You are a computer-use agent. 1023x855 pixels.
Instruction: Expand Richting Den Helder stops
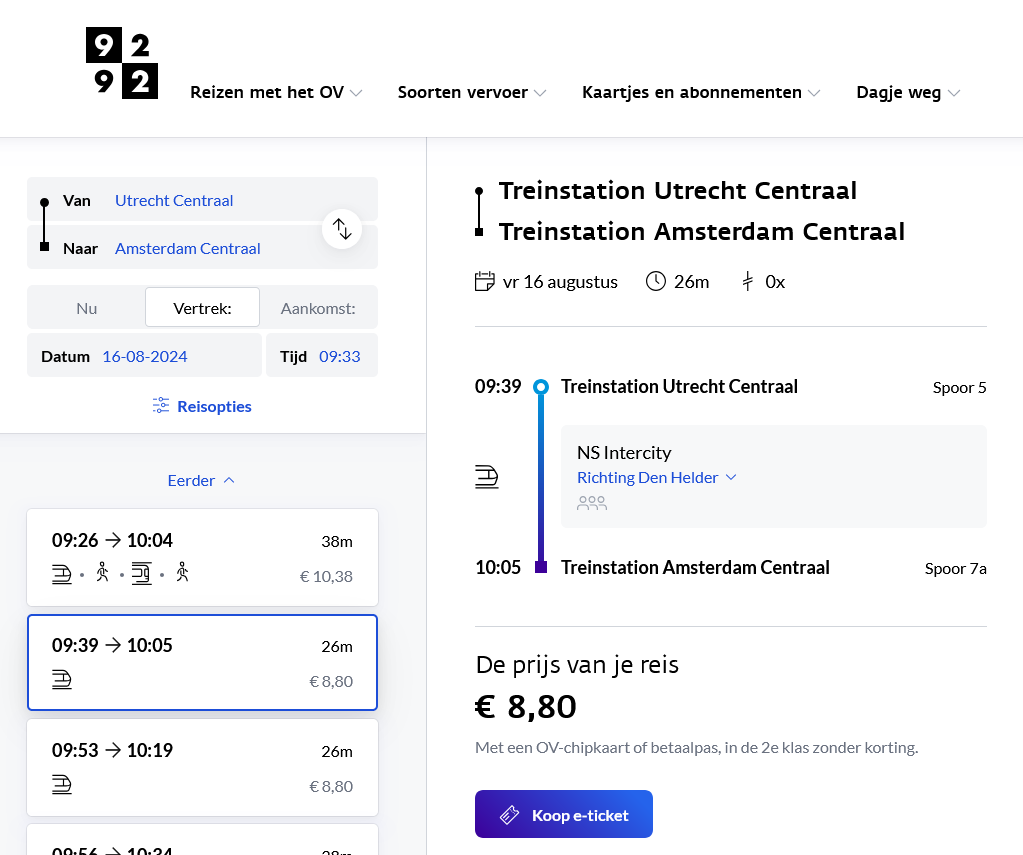point(657,477)
